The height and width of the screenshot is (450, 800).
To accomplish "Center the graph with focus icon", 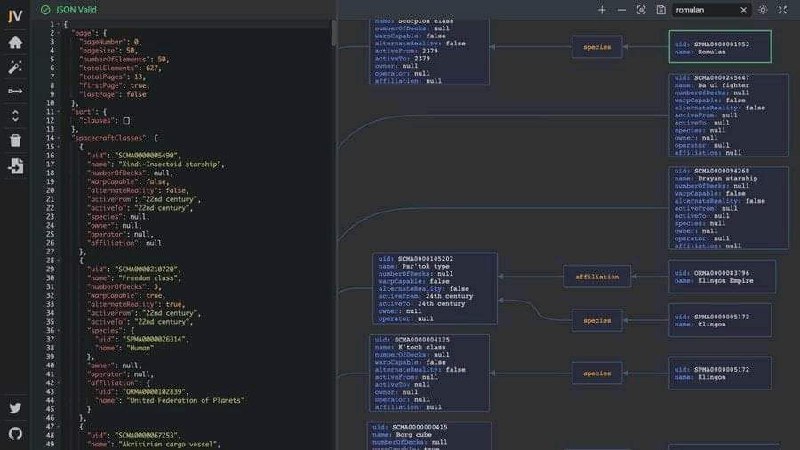I will (641, 10).
